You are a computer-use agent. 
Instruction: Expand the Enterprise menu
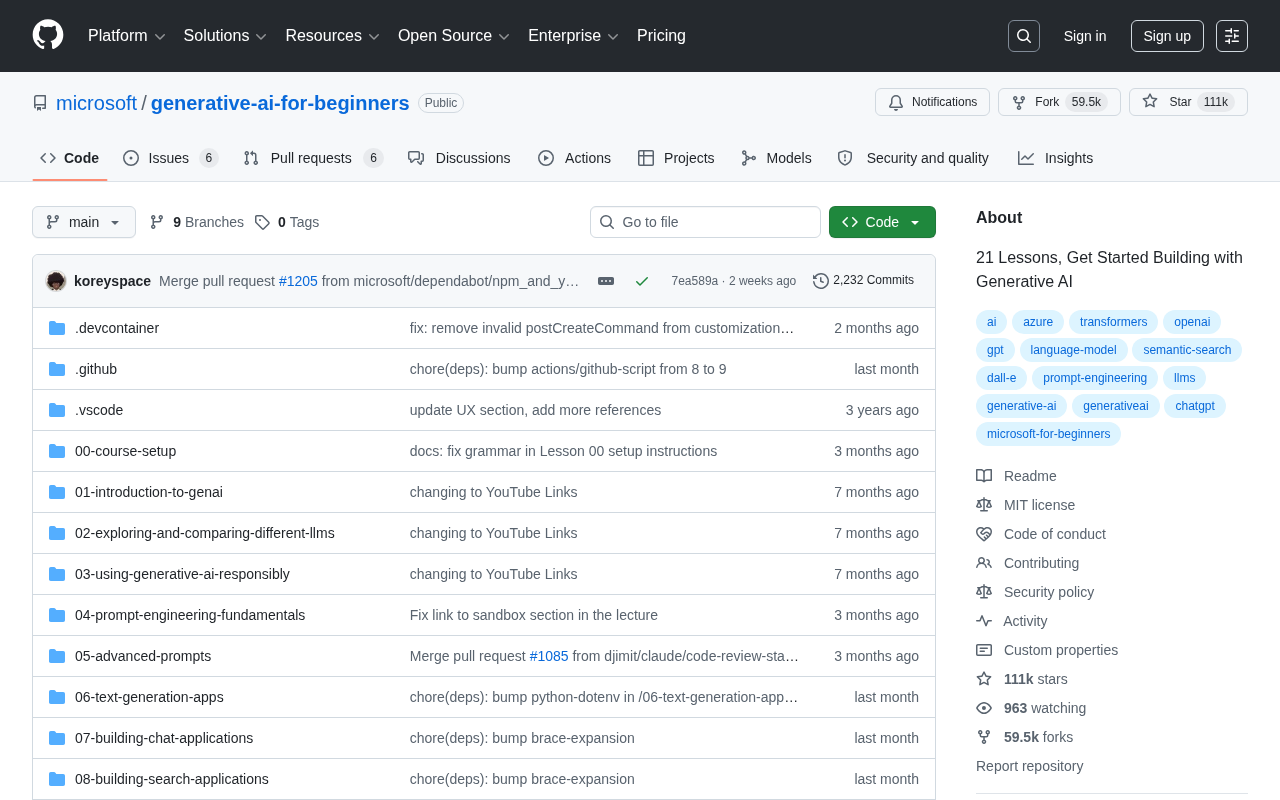(574, 36)
